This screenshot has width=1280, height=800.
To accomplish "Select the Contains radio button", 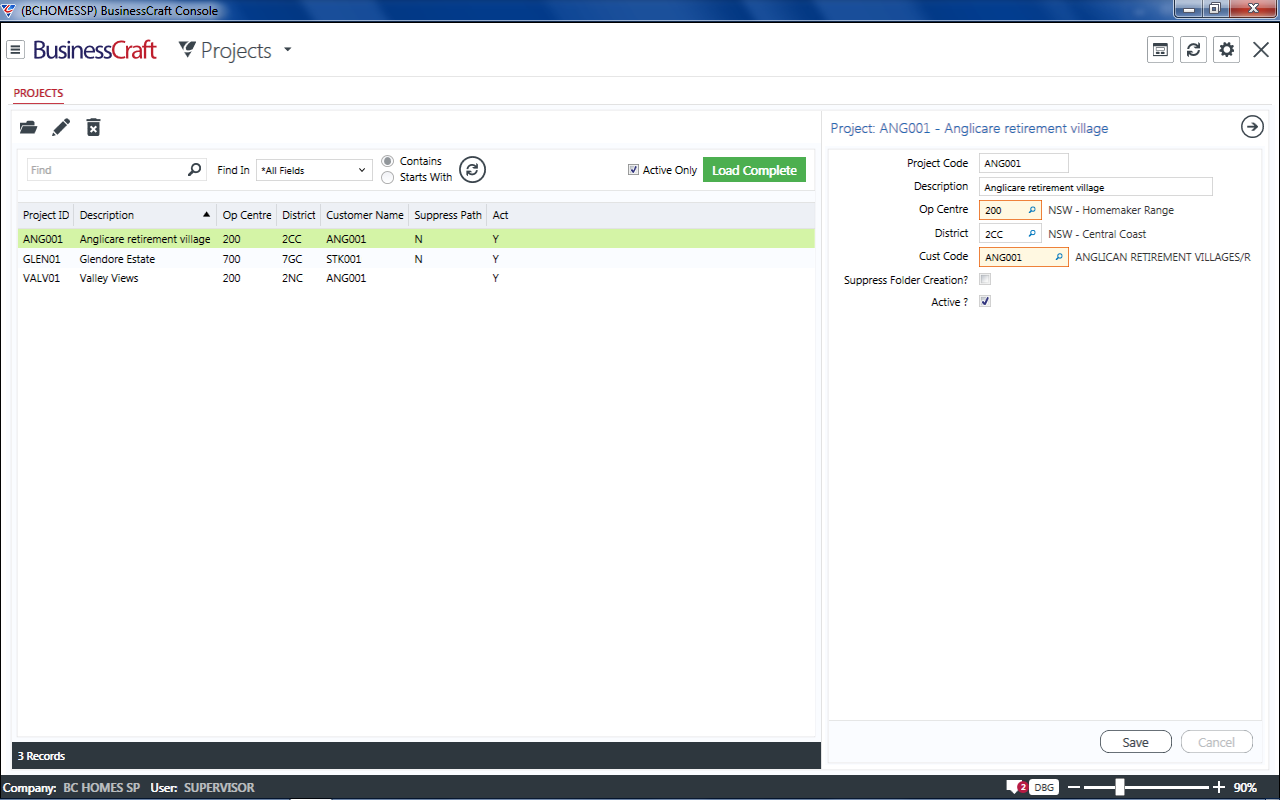I will (x=388, y=161).
